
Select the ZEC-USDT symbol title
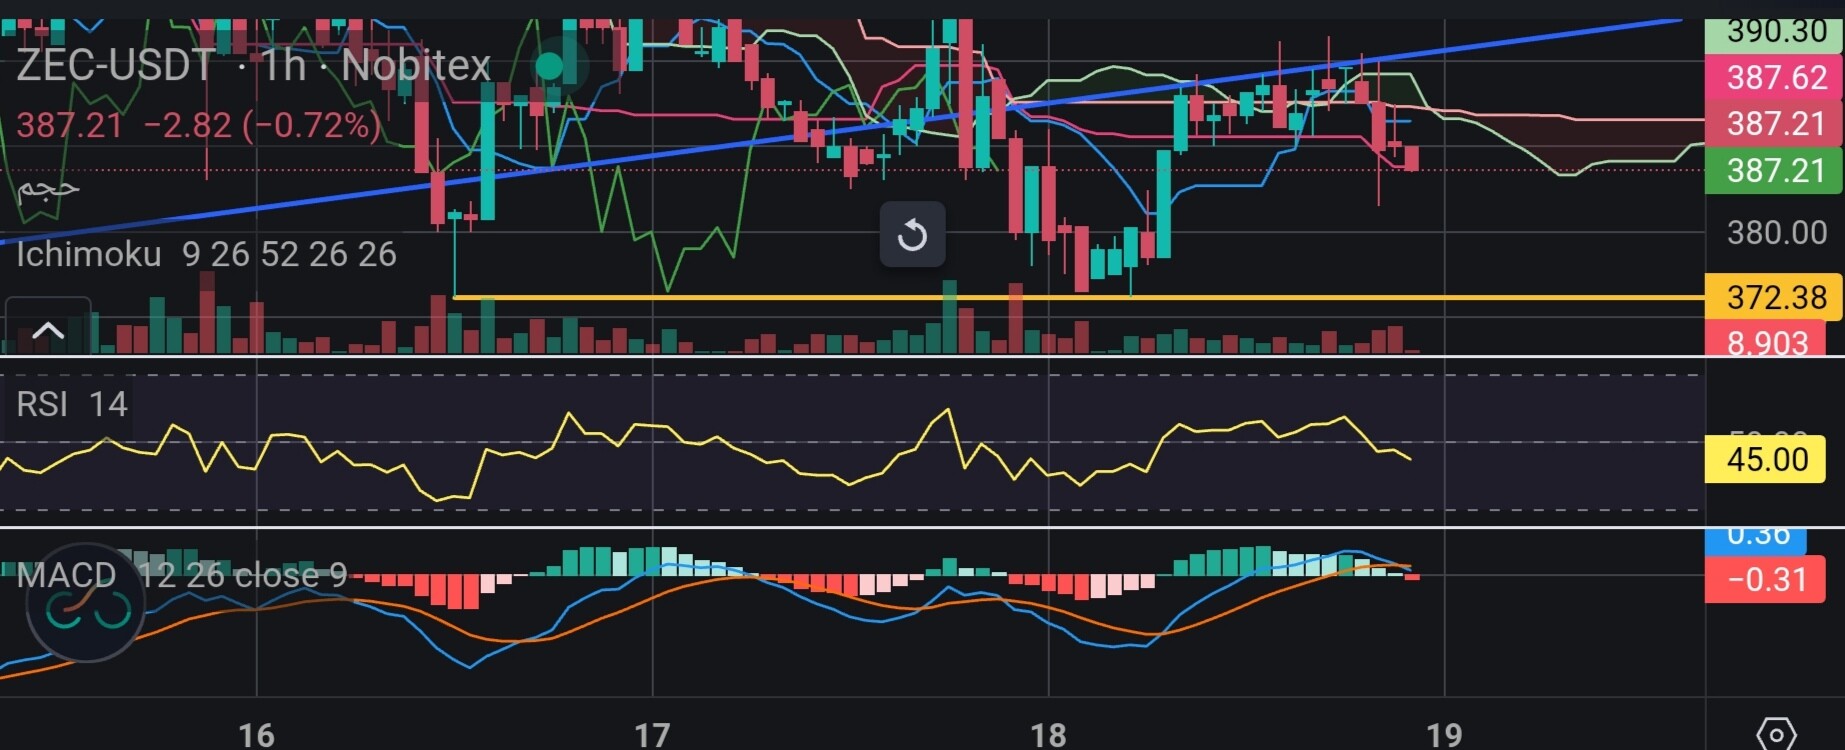point(114,66)
